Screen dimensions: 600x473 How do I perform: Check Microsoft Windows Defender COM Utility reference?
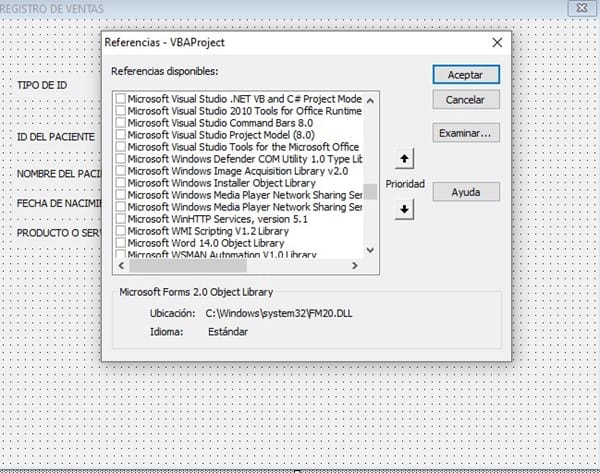[x=121, y=159]
